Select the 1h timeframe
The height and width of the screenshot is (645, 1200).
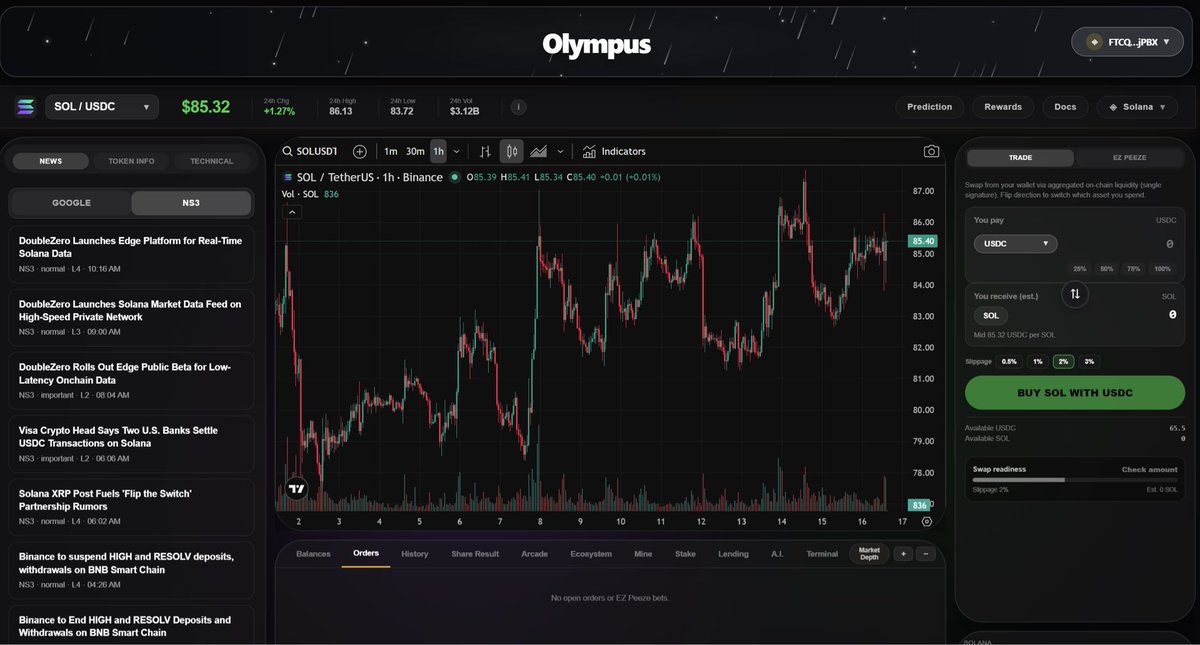(x=439, y=151)
